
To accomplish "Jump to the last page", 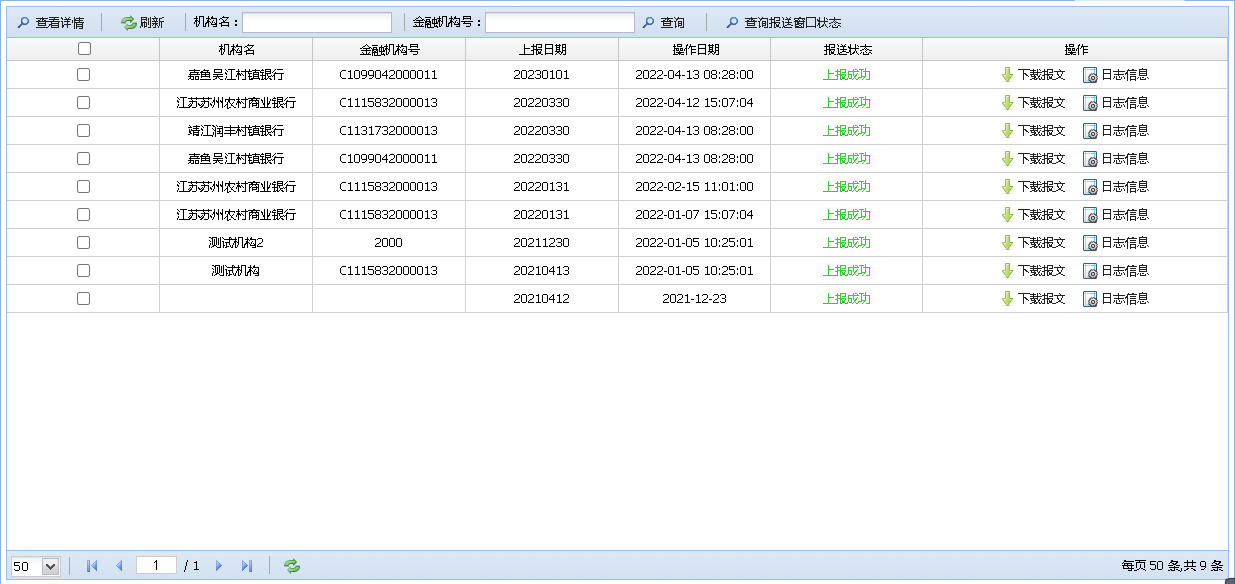I will [247, 566].
